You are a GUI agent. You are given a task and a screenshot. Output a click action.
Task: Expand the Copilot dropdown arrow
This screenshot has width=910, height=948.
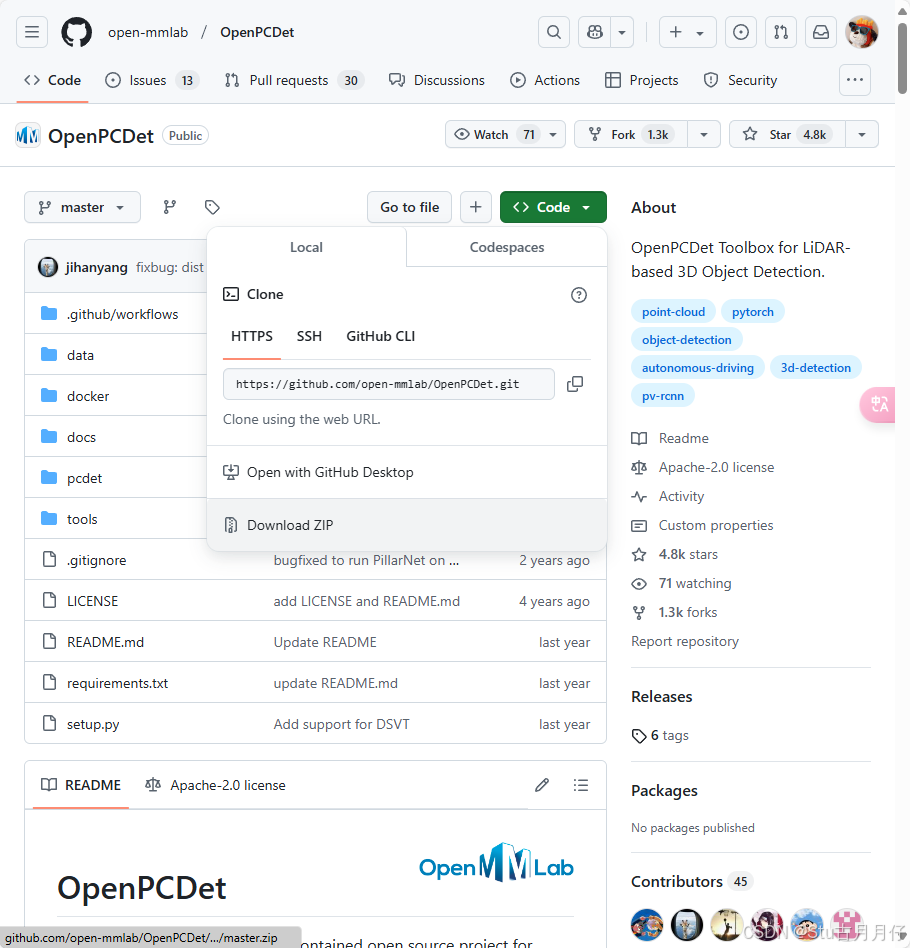click(622, 32)
